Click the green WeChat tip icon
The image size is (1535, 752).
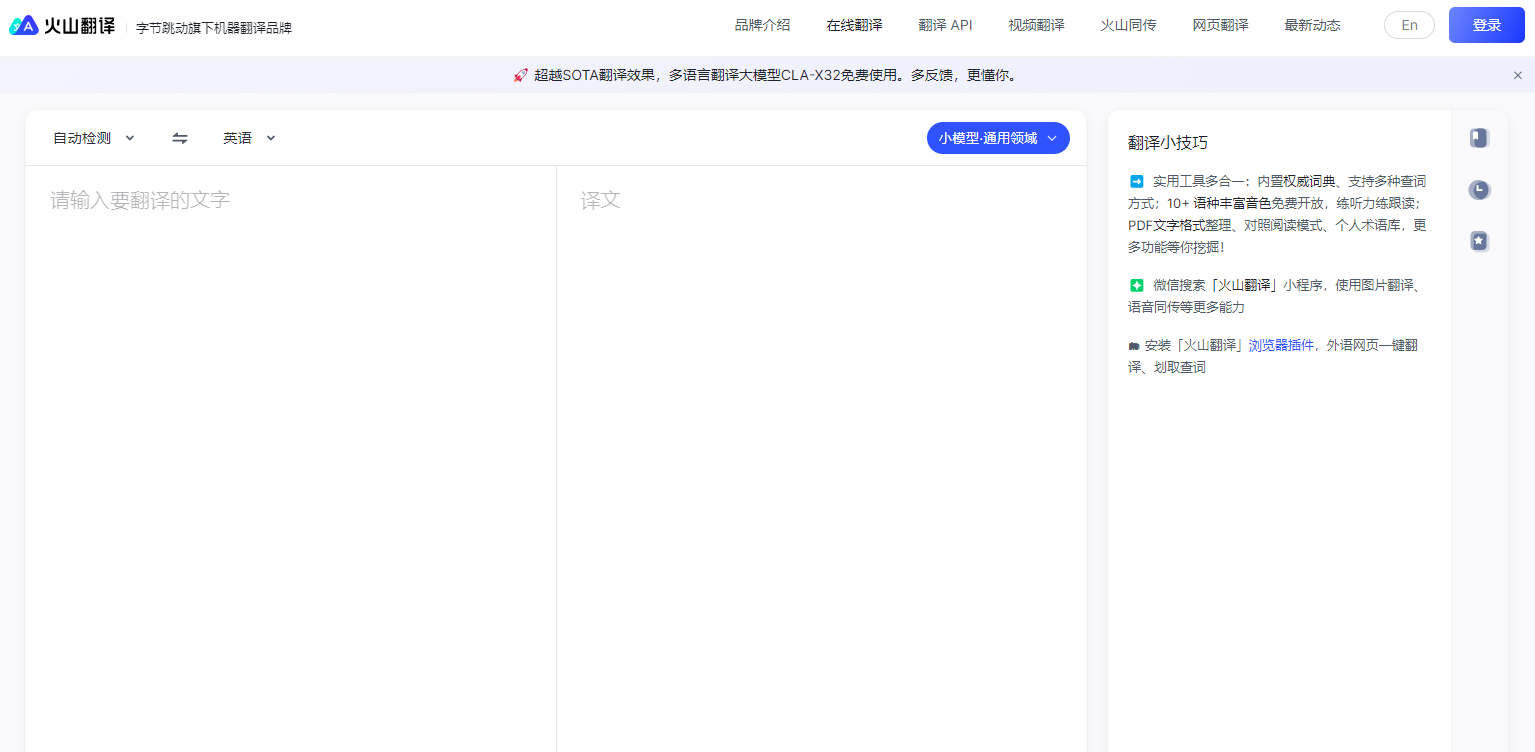pos(1136,285)
